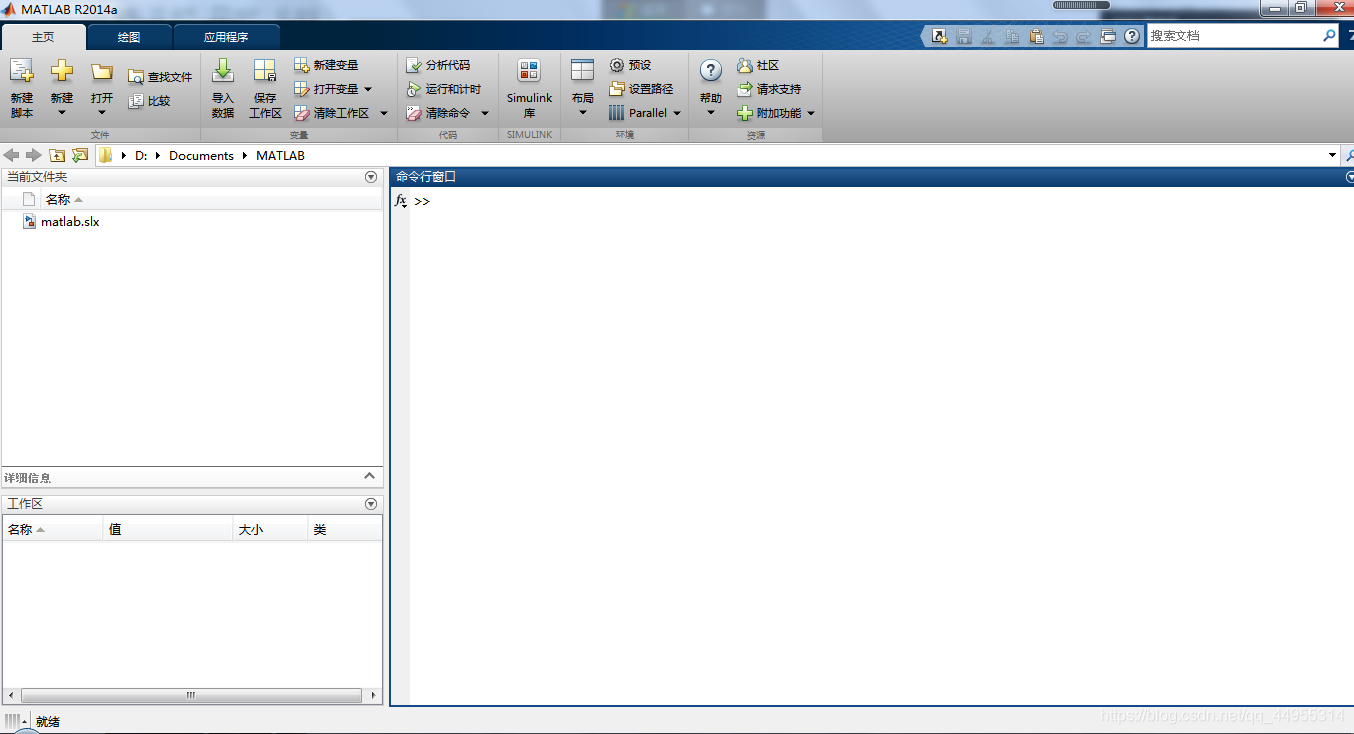
Task: Click the workspace horizontal scrollbar
Action: pyautogui.click(x=191, y=695)
